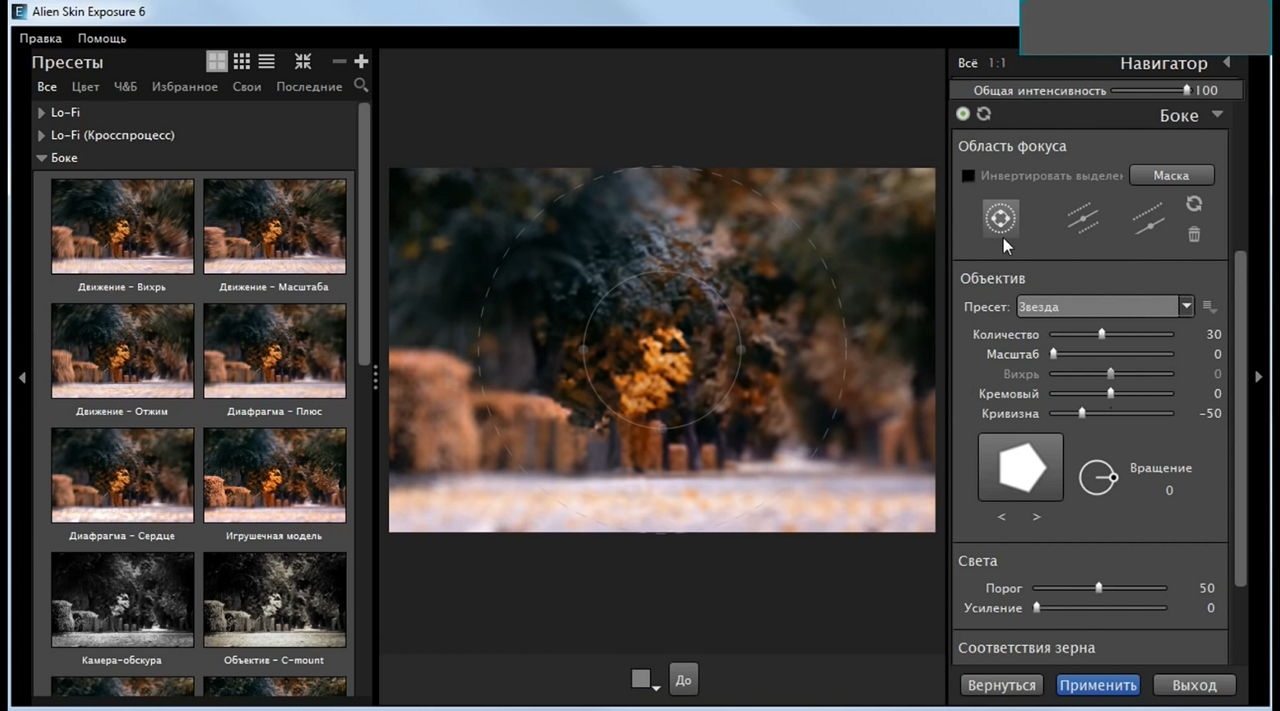Collapse the right panel arrow
1280x711 pixels.
point(1259,377)
